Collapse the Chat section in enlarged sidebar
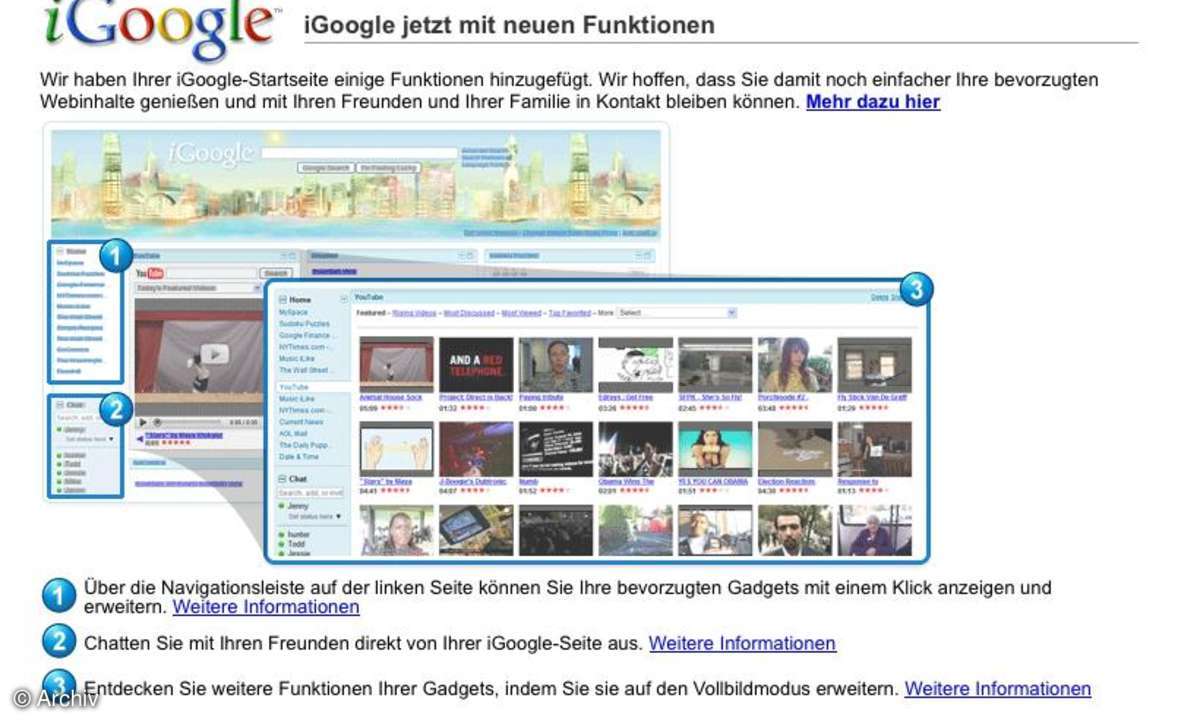This screenshot has width=1200, height=720. point(282,479)
